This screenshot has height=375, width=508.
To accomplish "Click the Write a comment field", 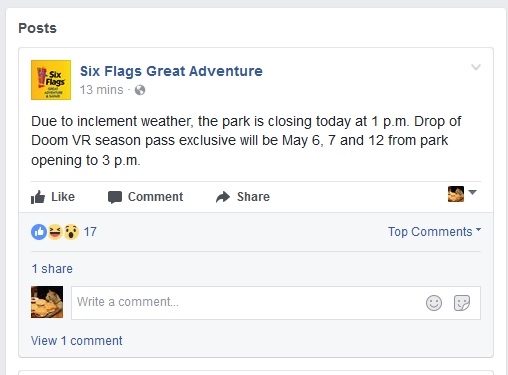I will coord(276,303).
